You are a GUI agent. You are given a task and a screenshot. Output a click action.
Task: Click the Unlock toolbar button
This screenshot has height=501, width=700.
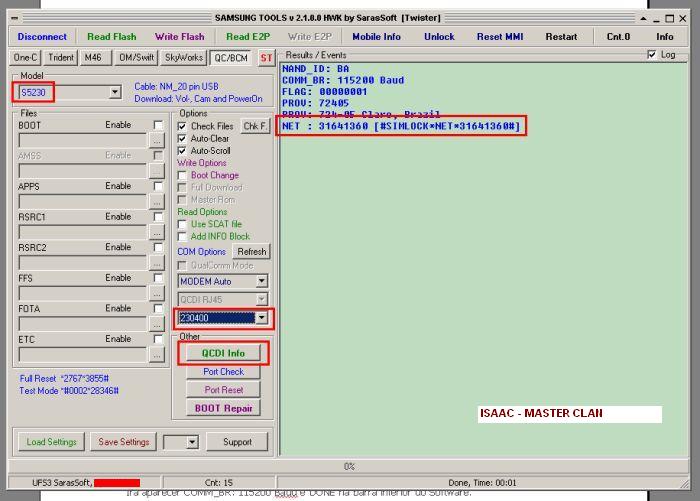point(439,37)
